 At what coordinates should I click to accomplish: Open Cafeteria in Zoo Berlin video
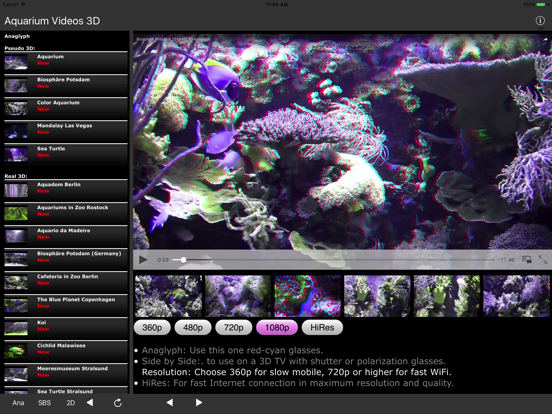pos(66,282)
